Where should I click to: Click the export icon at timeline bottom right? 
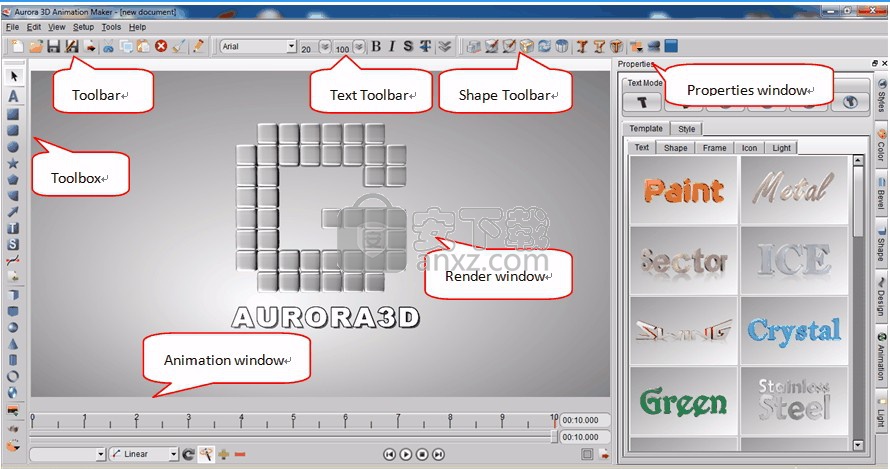coord(604,454)
